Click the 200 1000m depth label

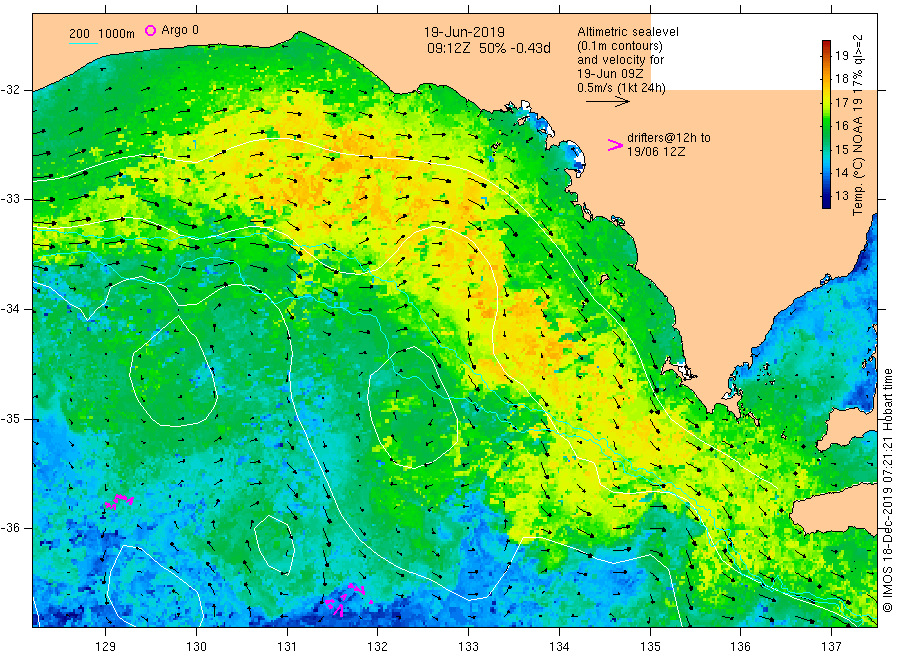(x=102, y=34)
